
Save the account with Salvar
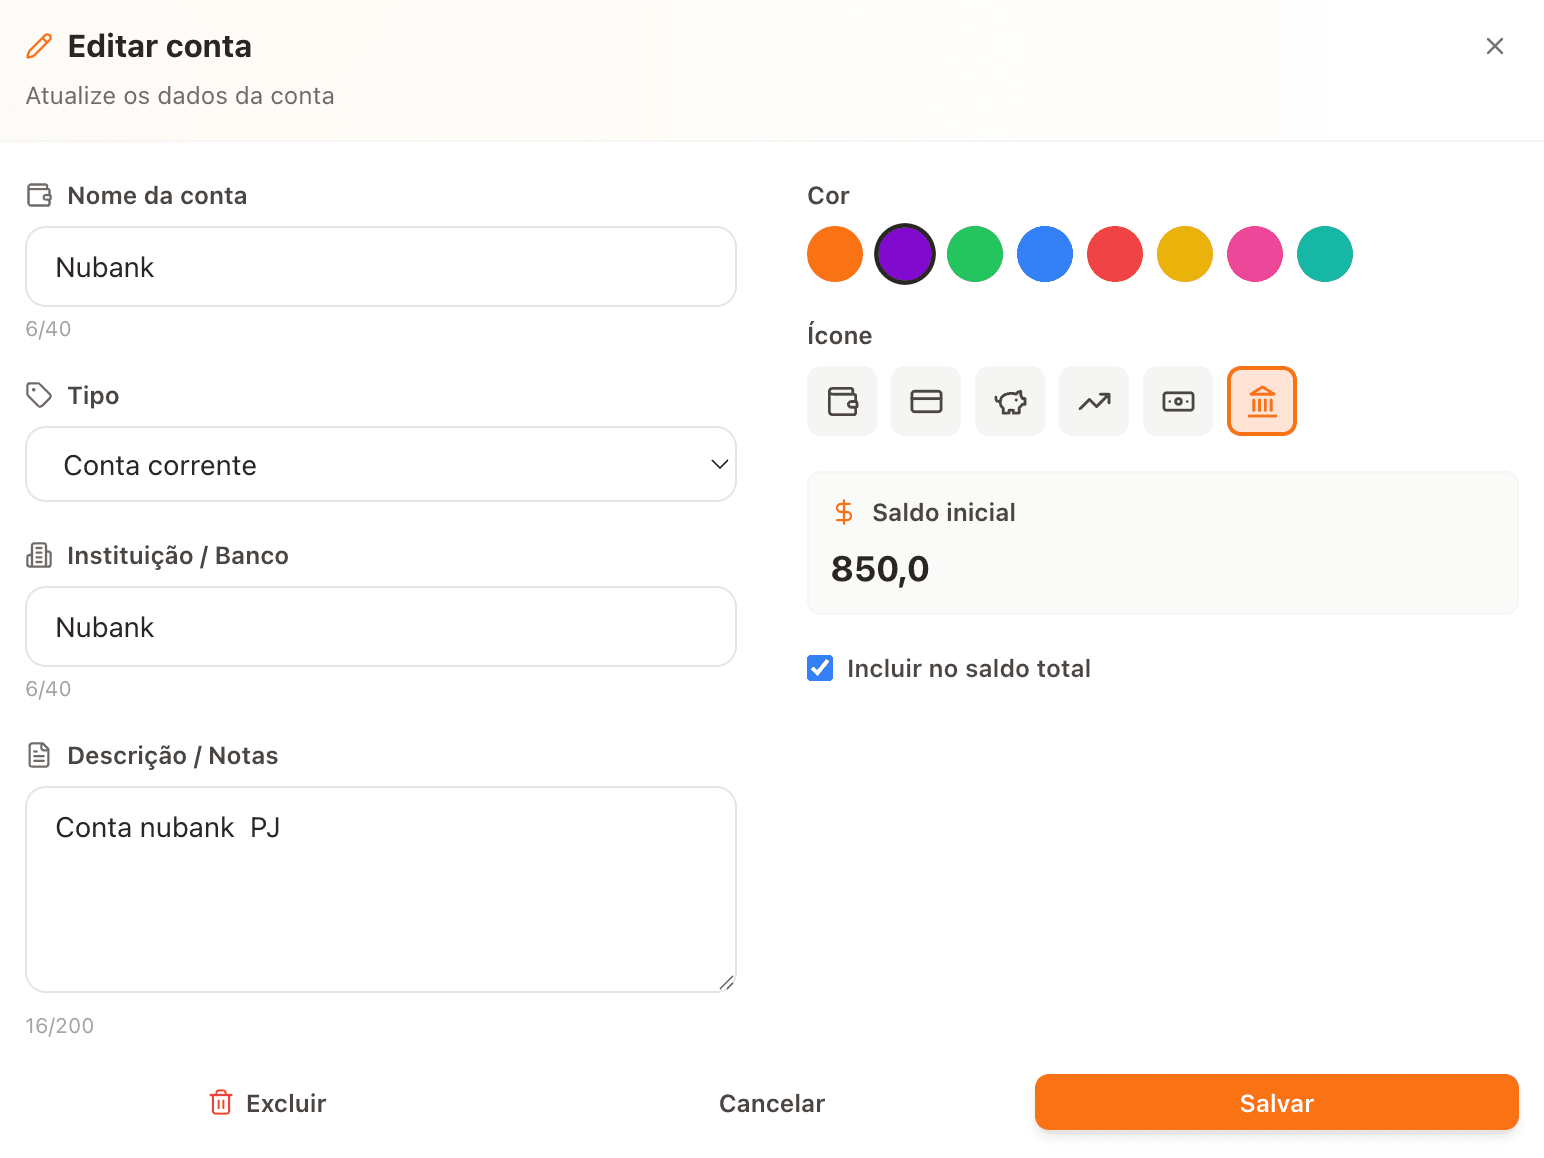(x=1276, y=1103)
